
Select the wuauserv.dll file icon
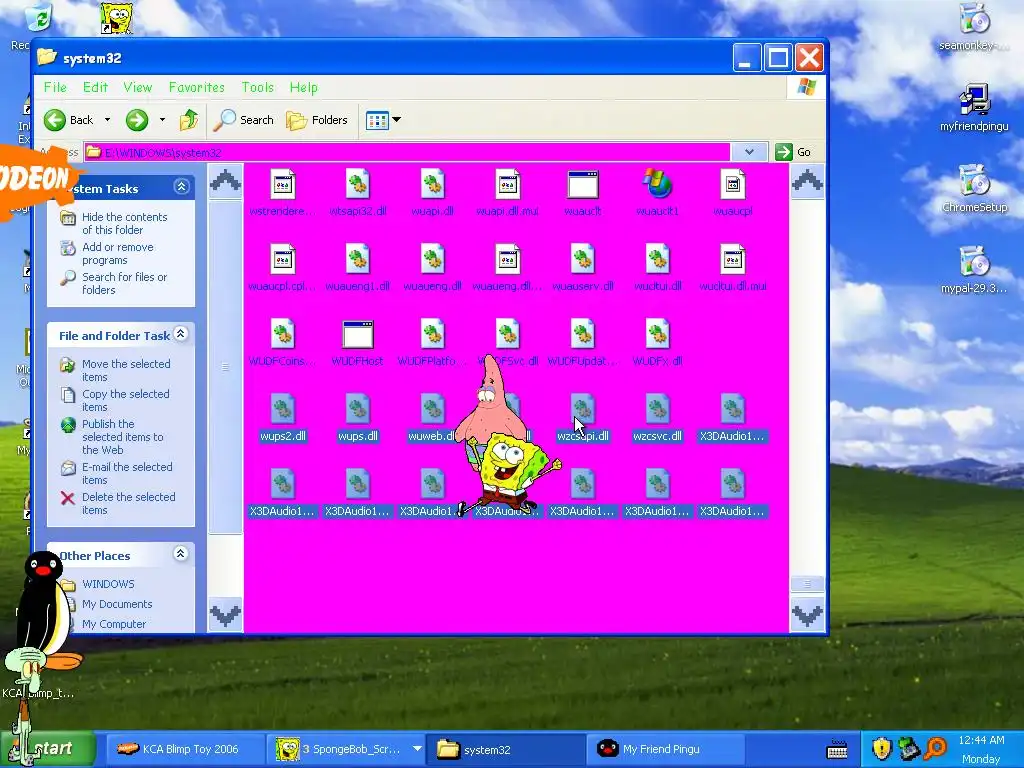coord(583,259)
